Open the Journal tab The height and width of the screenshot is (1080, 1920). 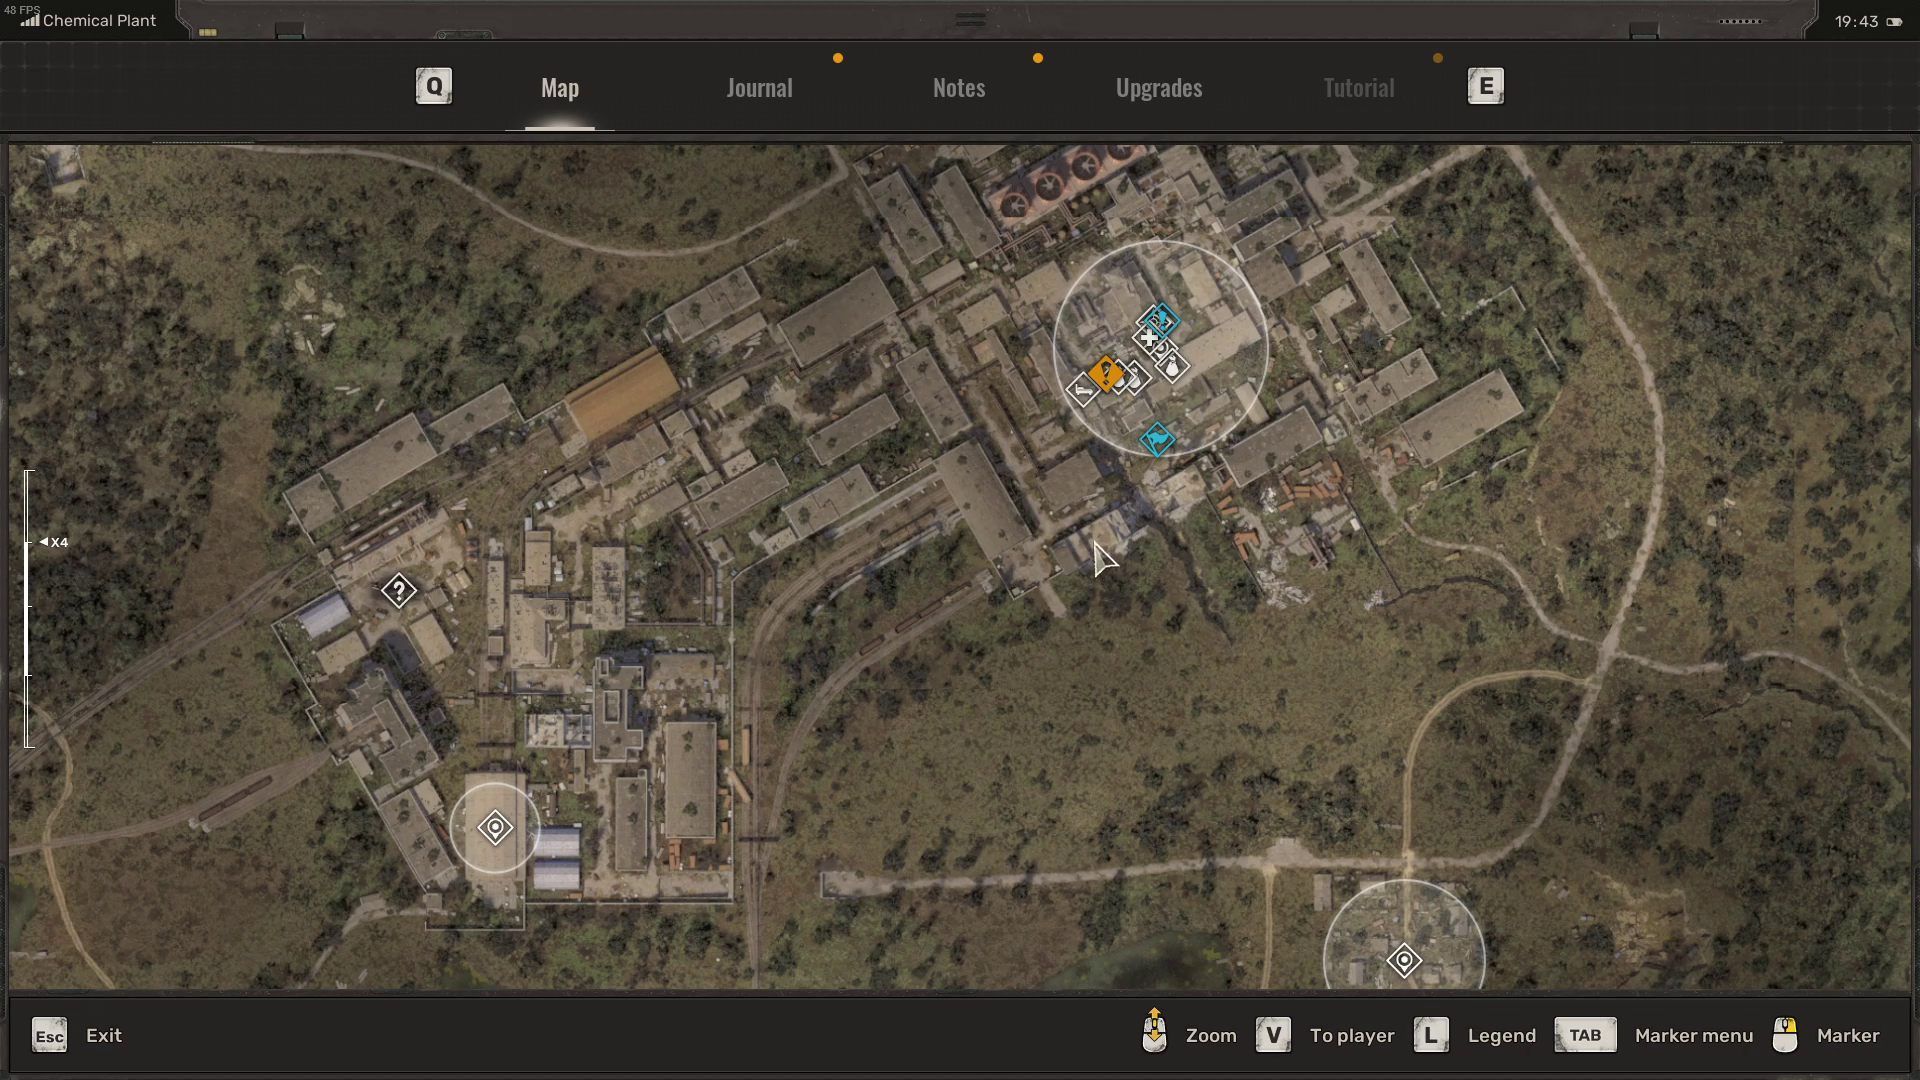pos(759,88)
